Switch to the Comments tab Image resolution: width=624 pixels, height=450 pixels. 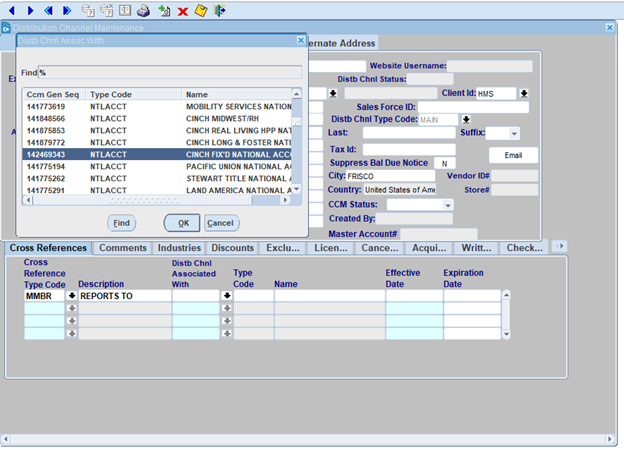tap(123, 248)
